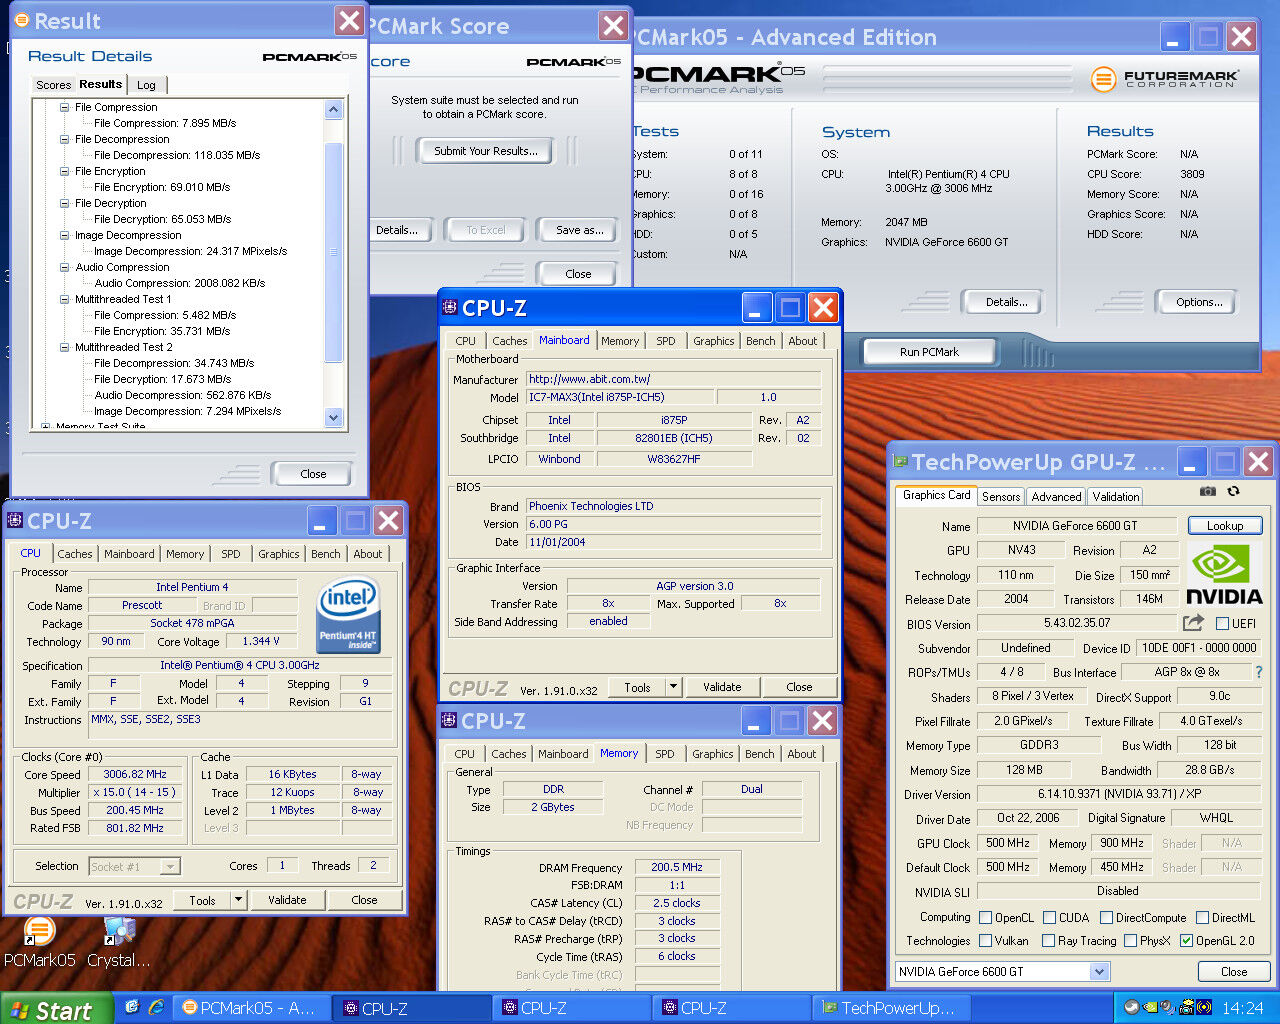Click Result tree scrollbar down arrow
This screenshot has height=1024, width=1280.
click(x=334, y=417)
